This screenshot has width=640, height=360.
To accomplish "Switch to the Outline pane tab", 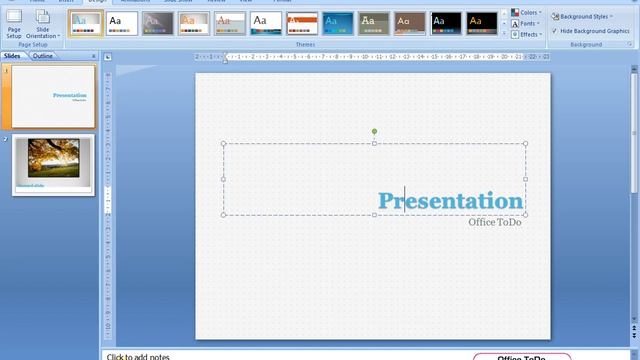I will [x=42, y=56].
